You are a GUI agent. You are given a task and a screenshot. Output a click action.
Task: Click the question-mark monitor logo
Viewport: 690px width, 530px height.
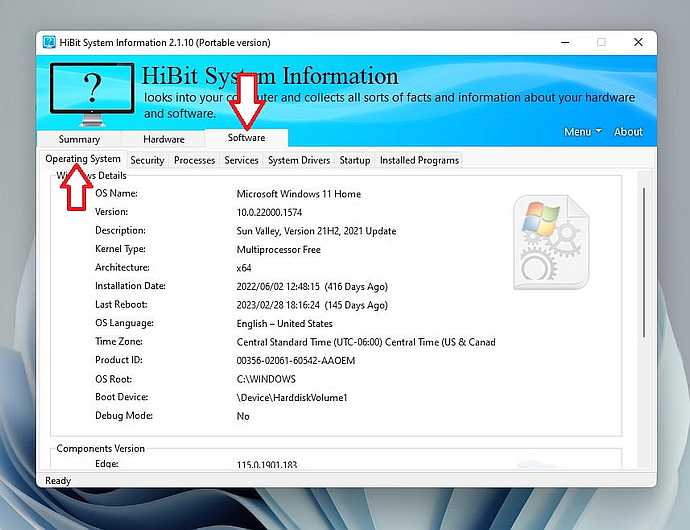point(92,94)
